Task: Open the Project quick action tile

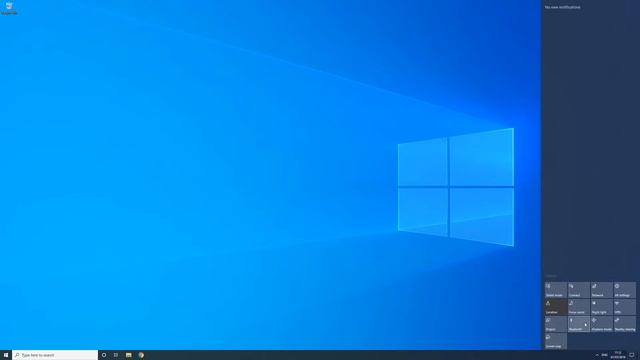Action: point(556,324)
